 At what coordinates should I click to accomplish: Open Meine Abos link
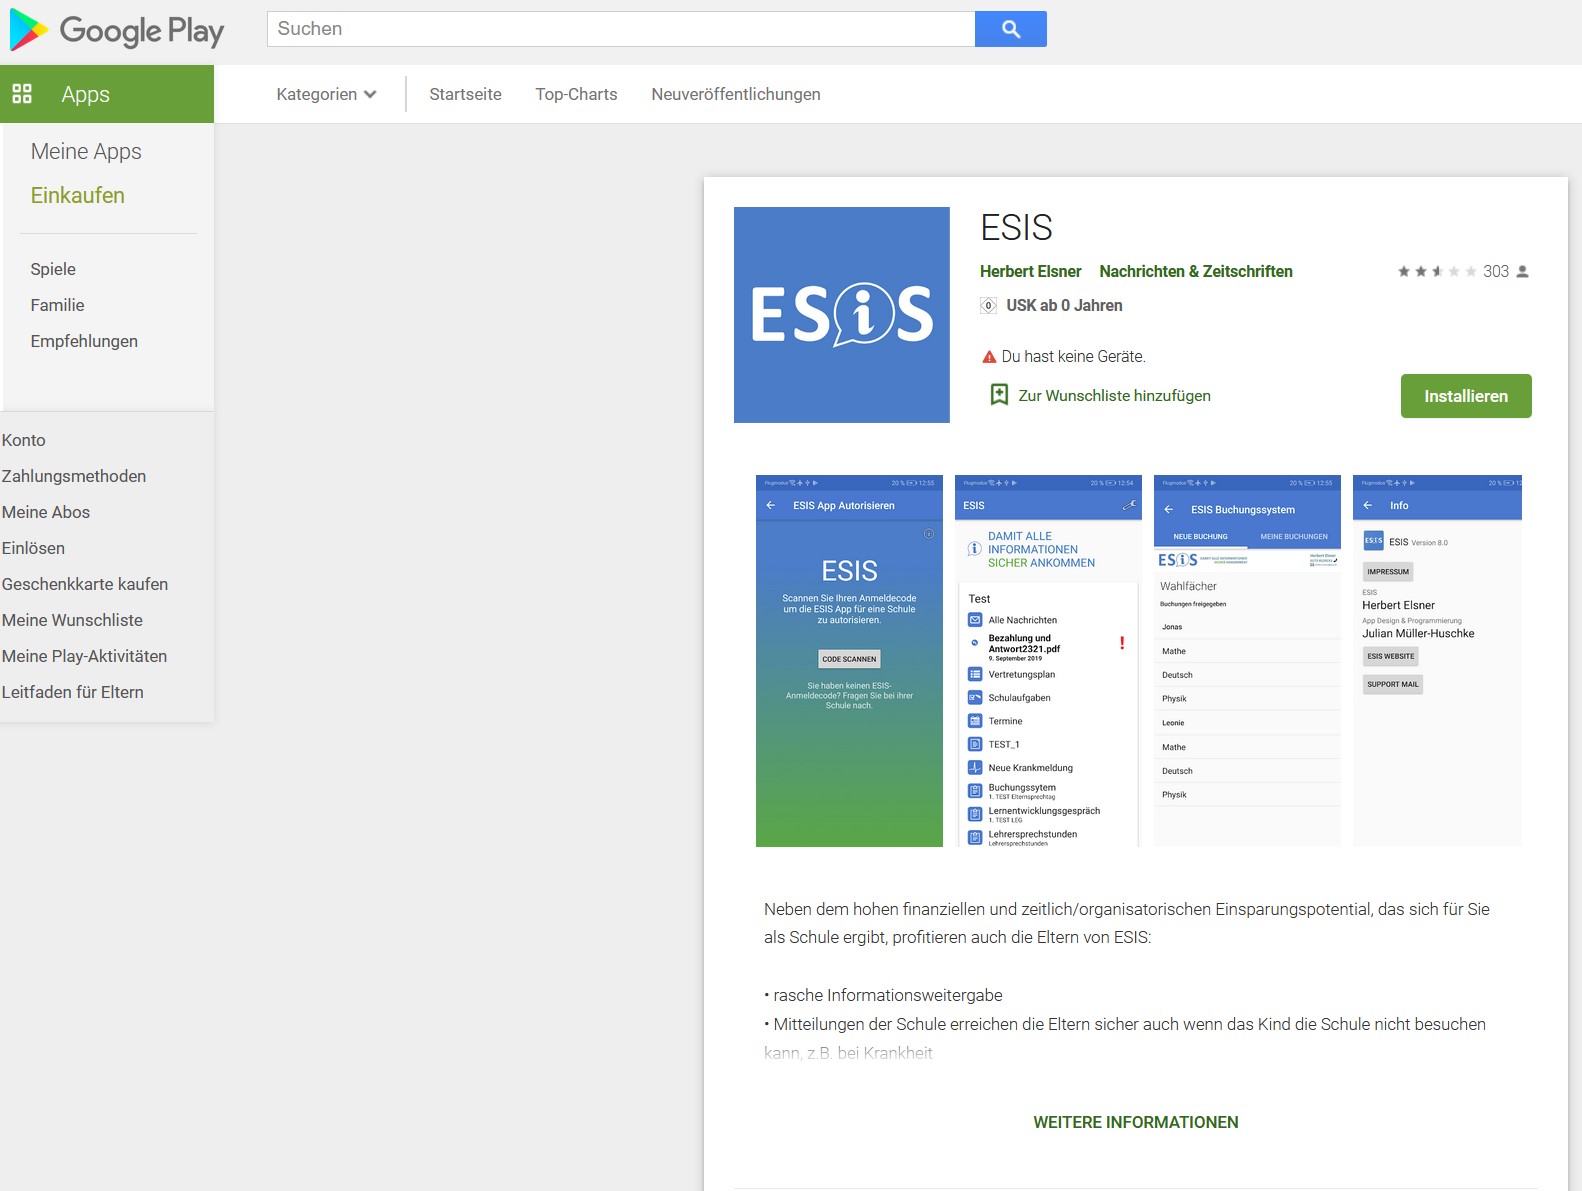tap(46, 512)
